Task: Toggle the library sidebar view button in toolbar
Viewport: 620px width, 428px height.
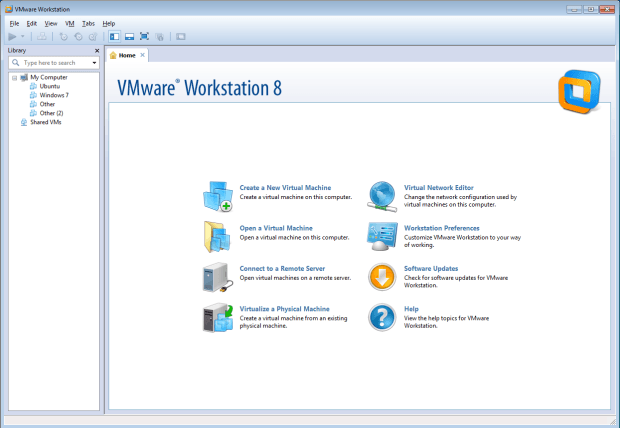Action: pos(114,36)
